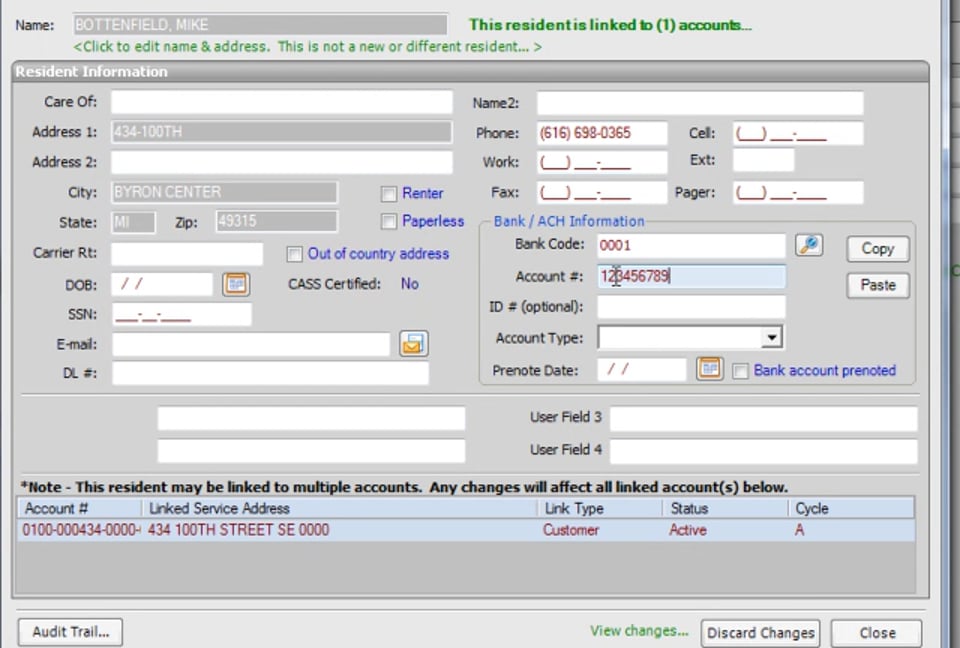
Task: Focus the User Field 3 input
Action: click(x=763, y=419)
